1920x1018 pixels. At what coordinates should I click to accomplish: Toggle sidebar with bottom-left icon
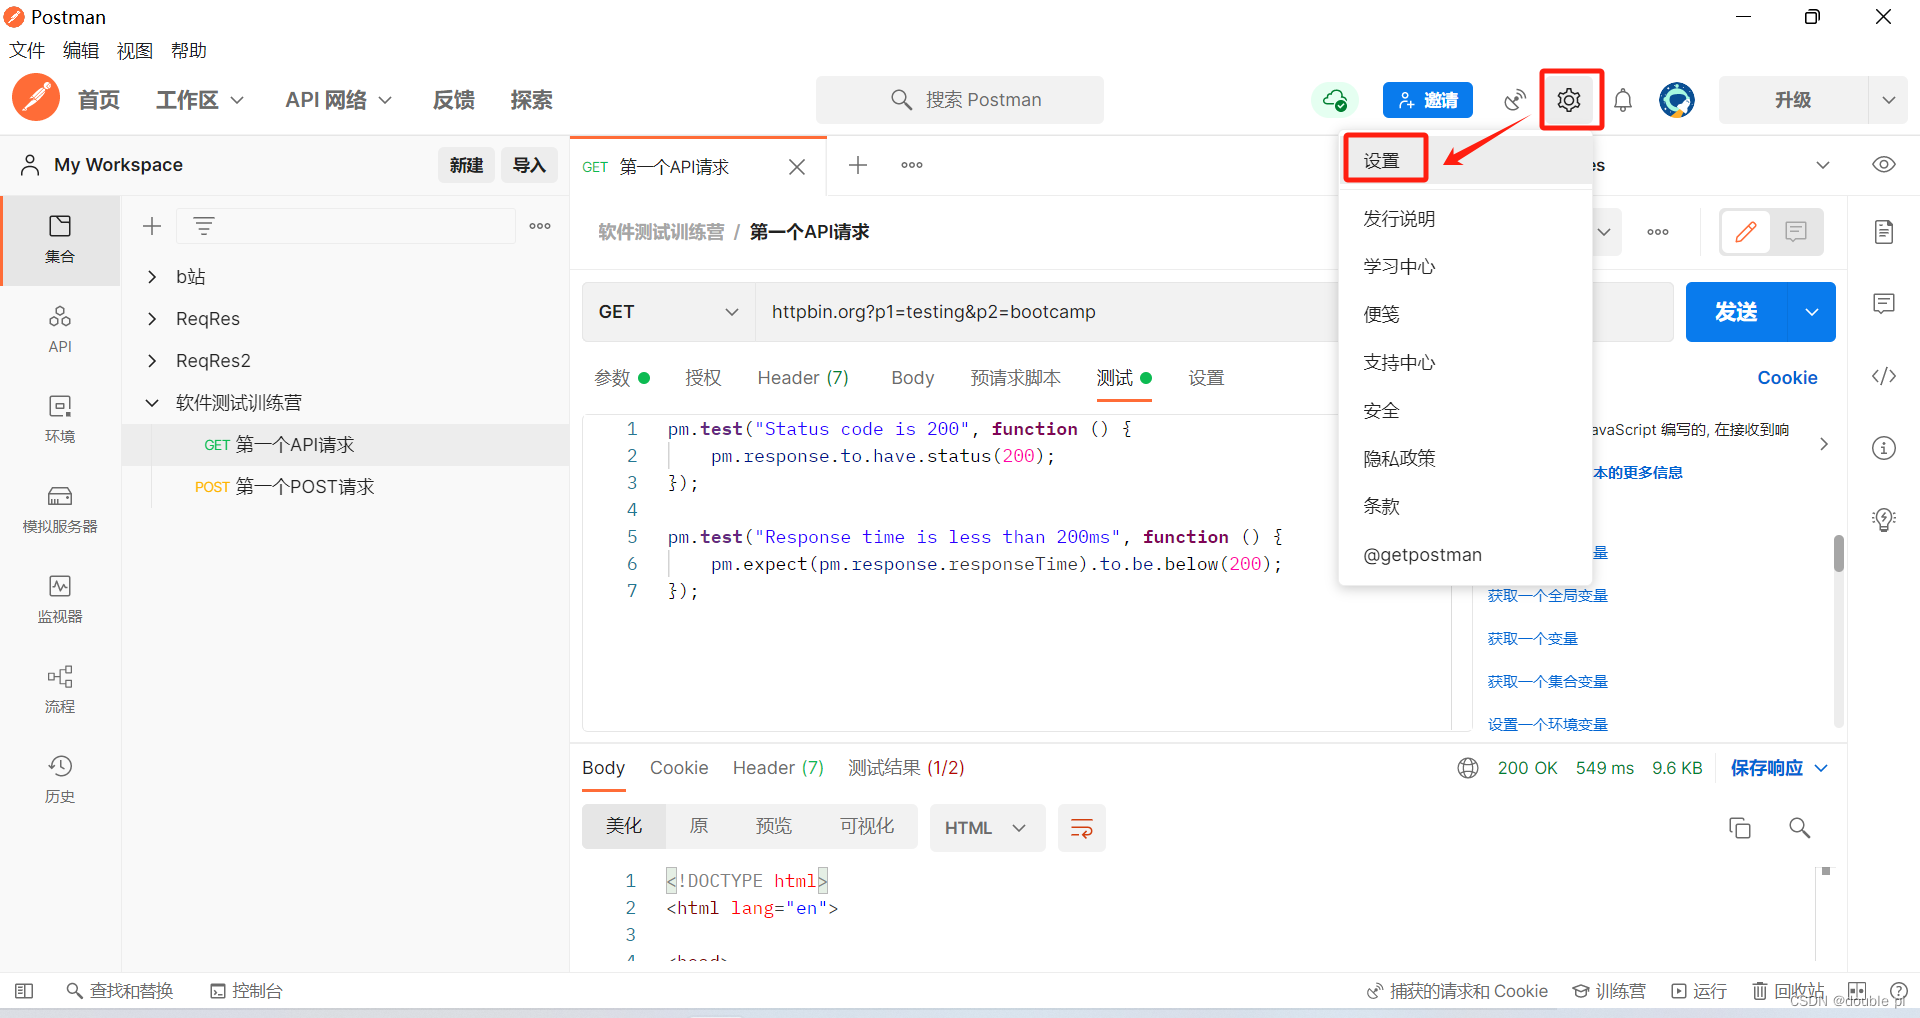24,991
